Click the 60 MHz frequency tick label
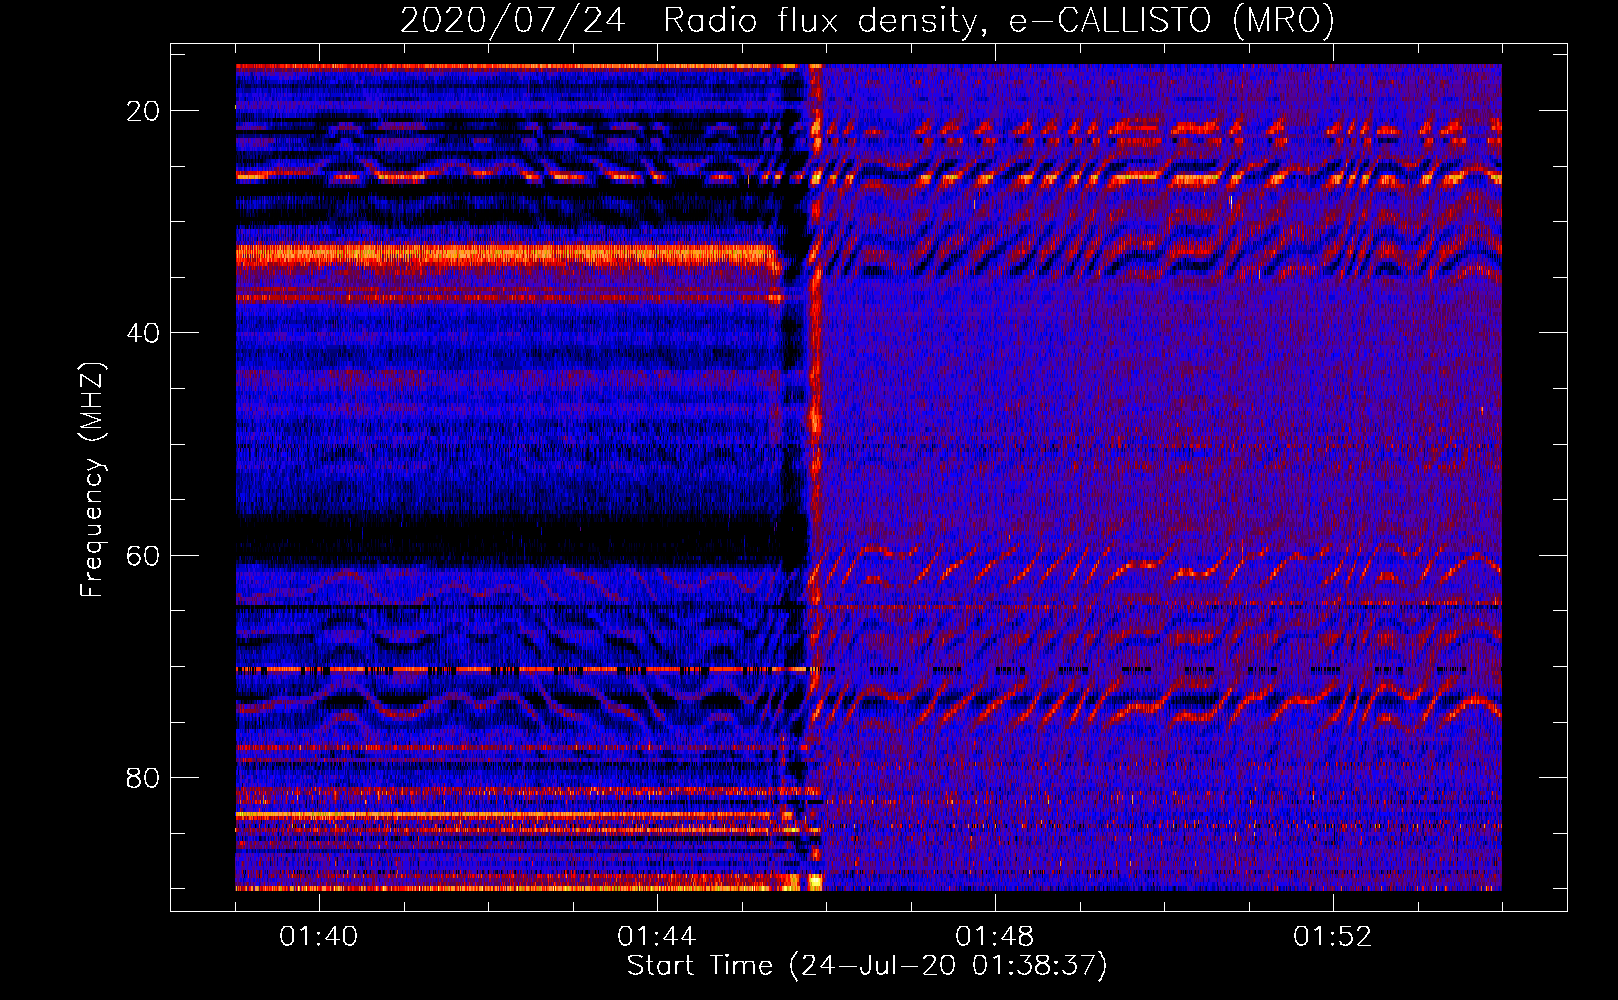 [x=144, y=555]
